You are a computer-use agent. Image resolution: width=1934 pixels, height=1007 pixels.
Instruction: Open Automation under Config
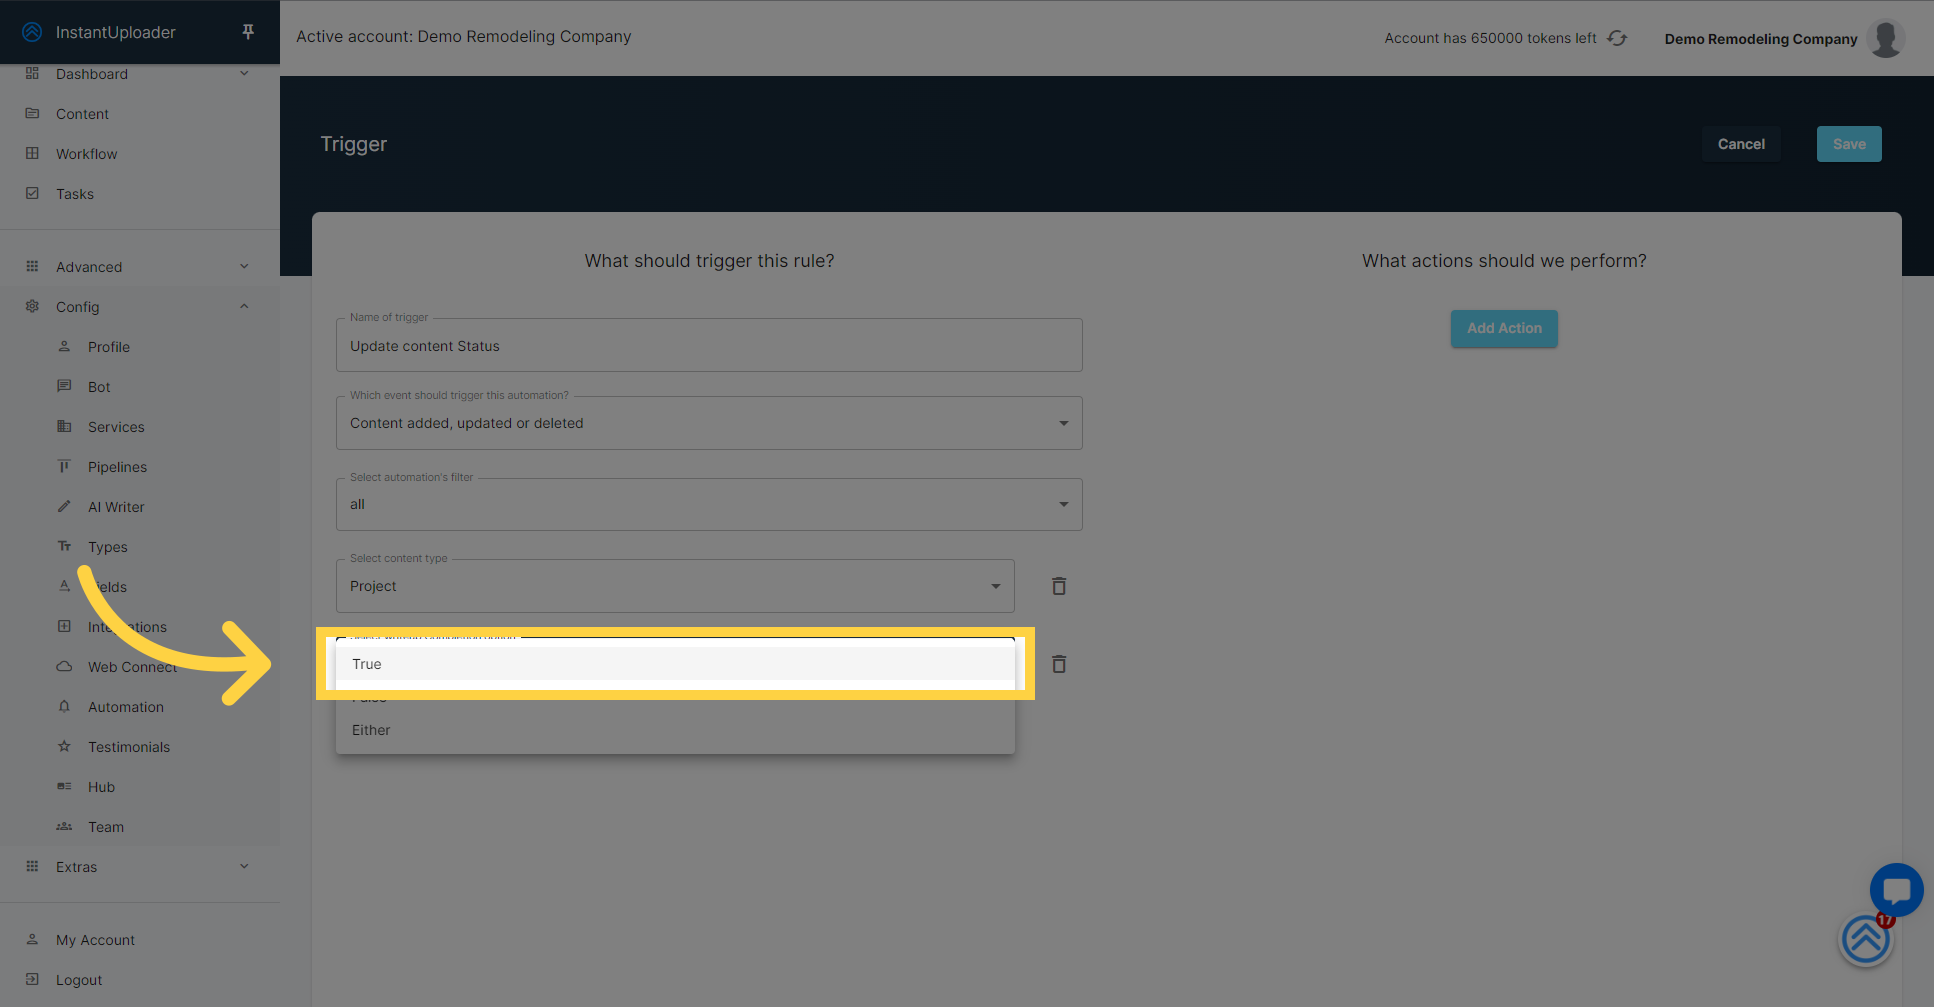point(126,707)
